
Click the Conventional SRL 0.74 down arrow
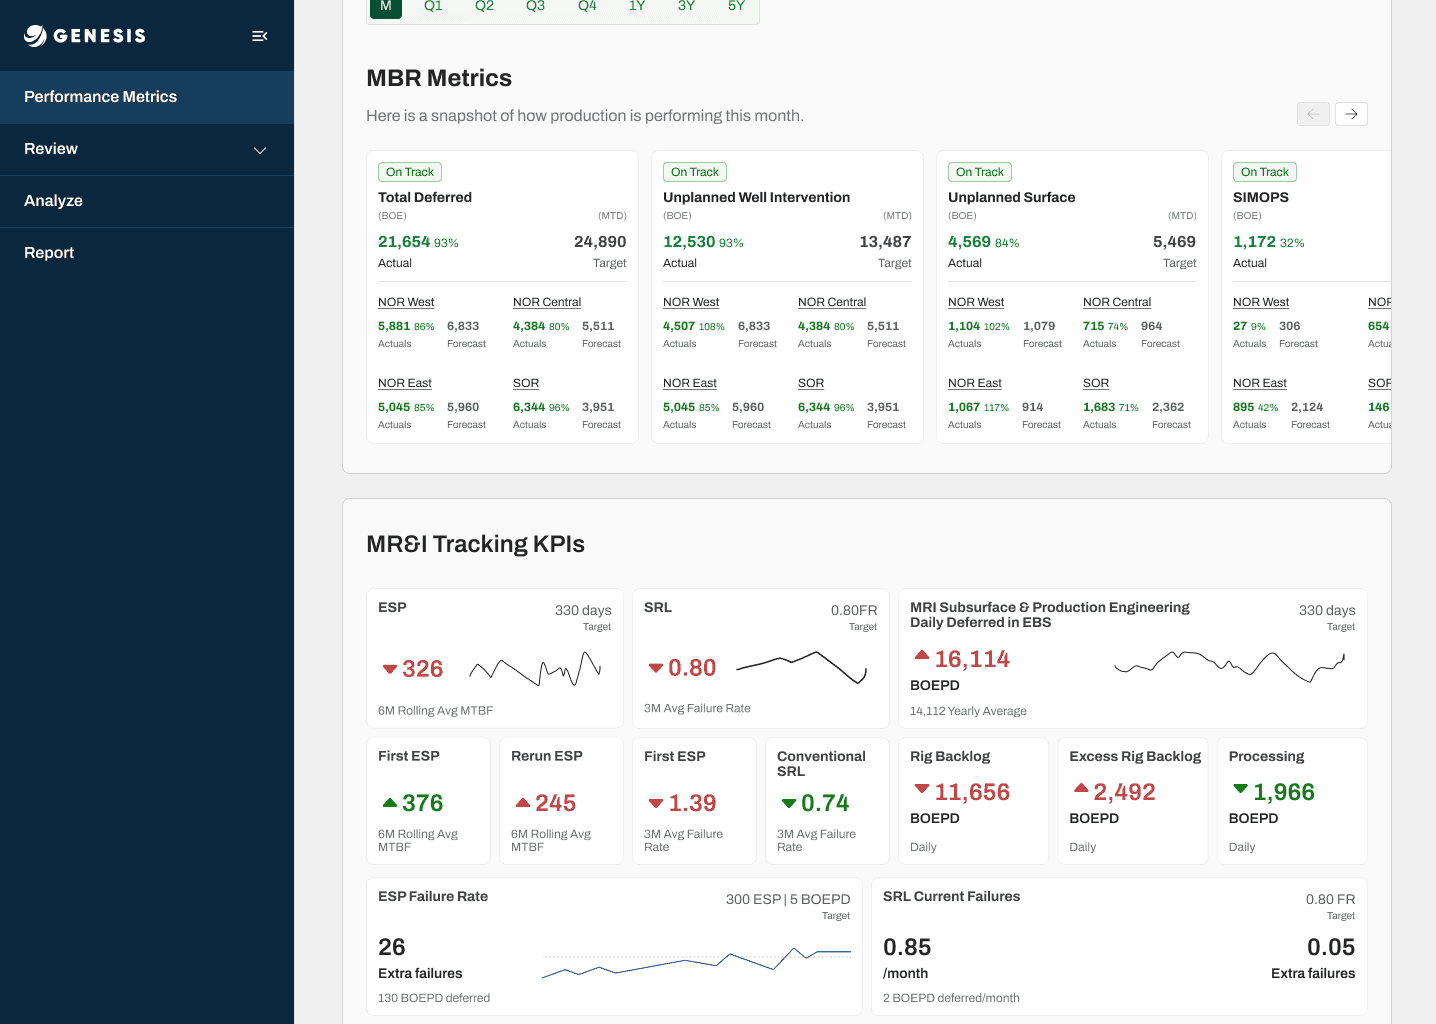[789, 803]
